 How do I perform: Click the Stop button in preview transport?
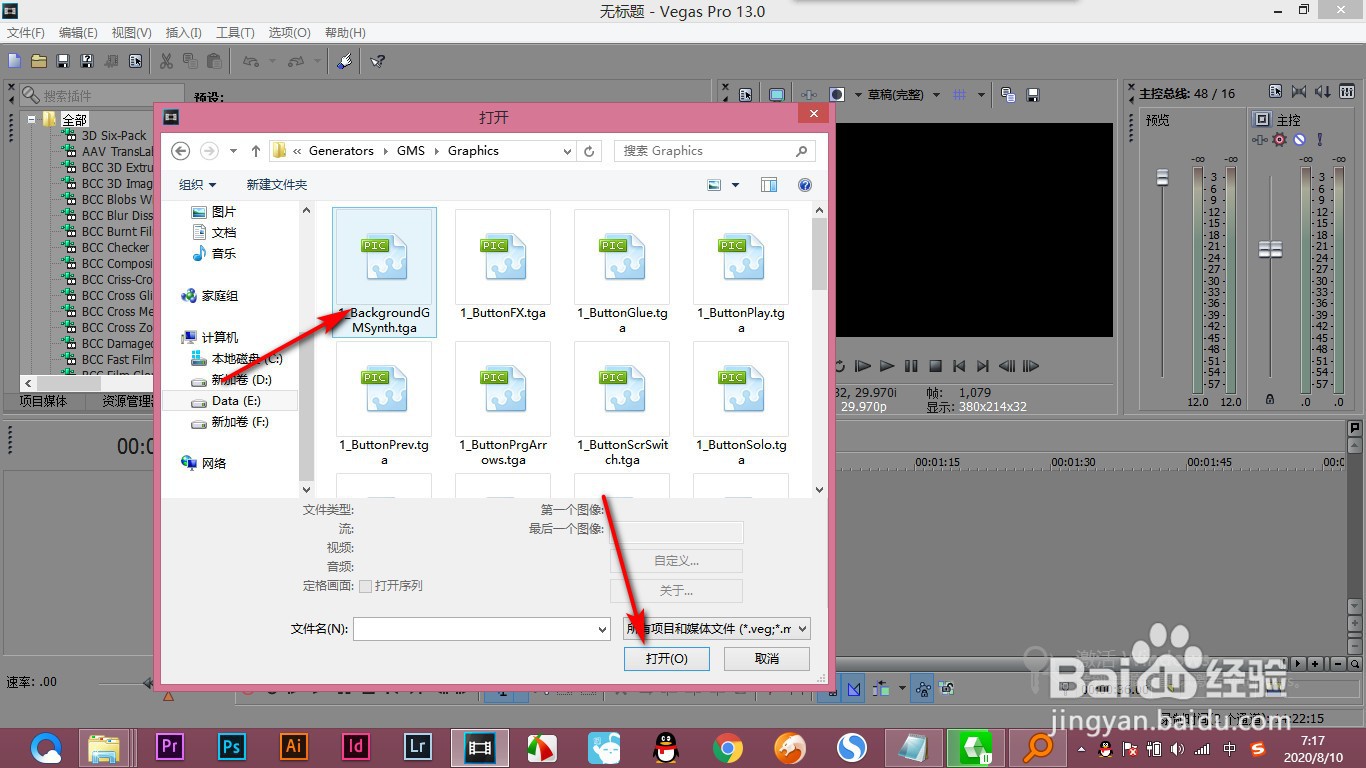point(935,367)
